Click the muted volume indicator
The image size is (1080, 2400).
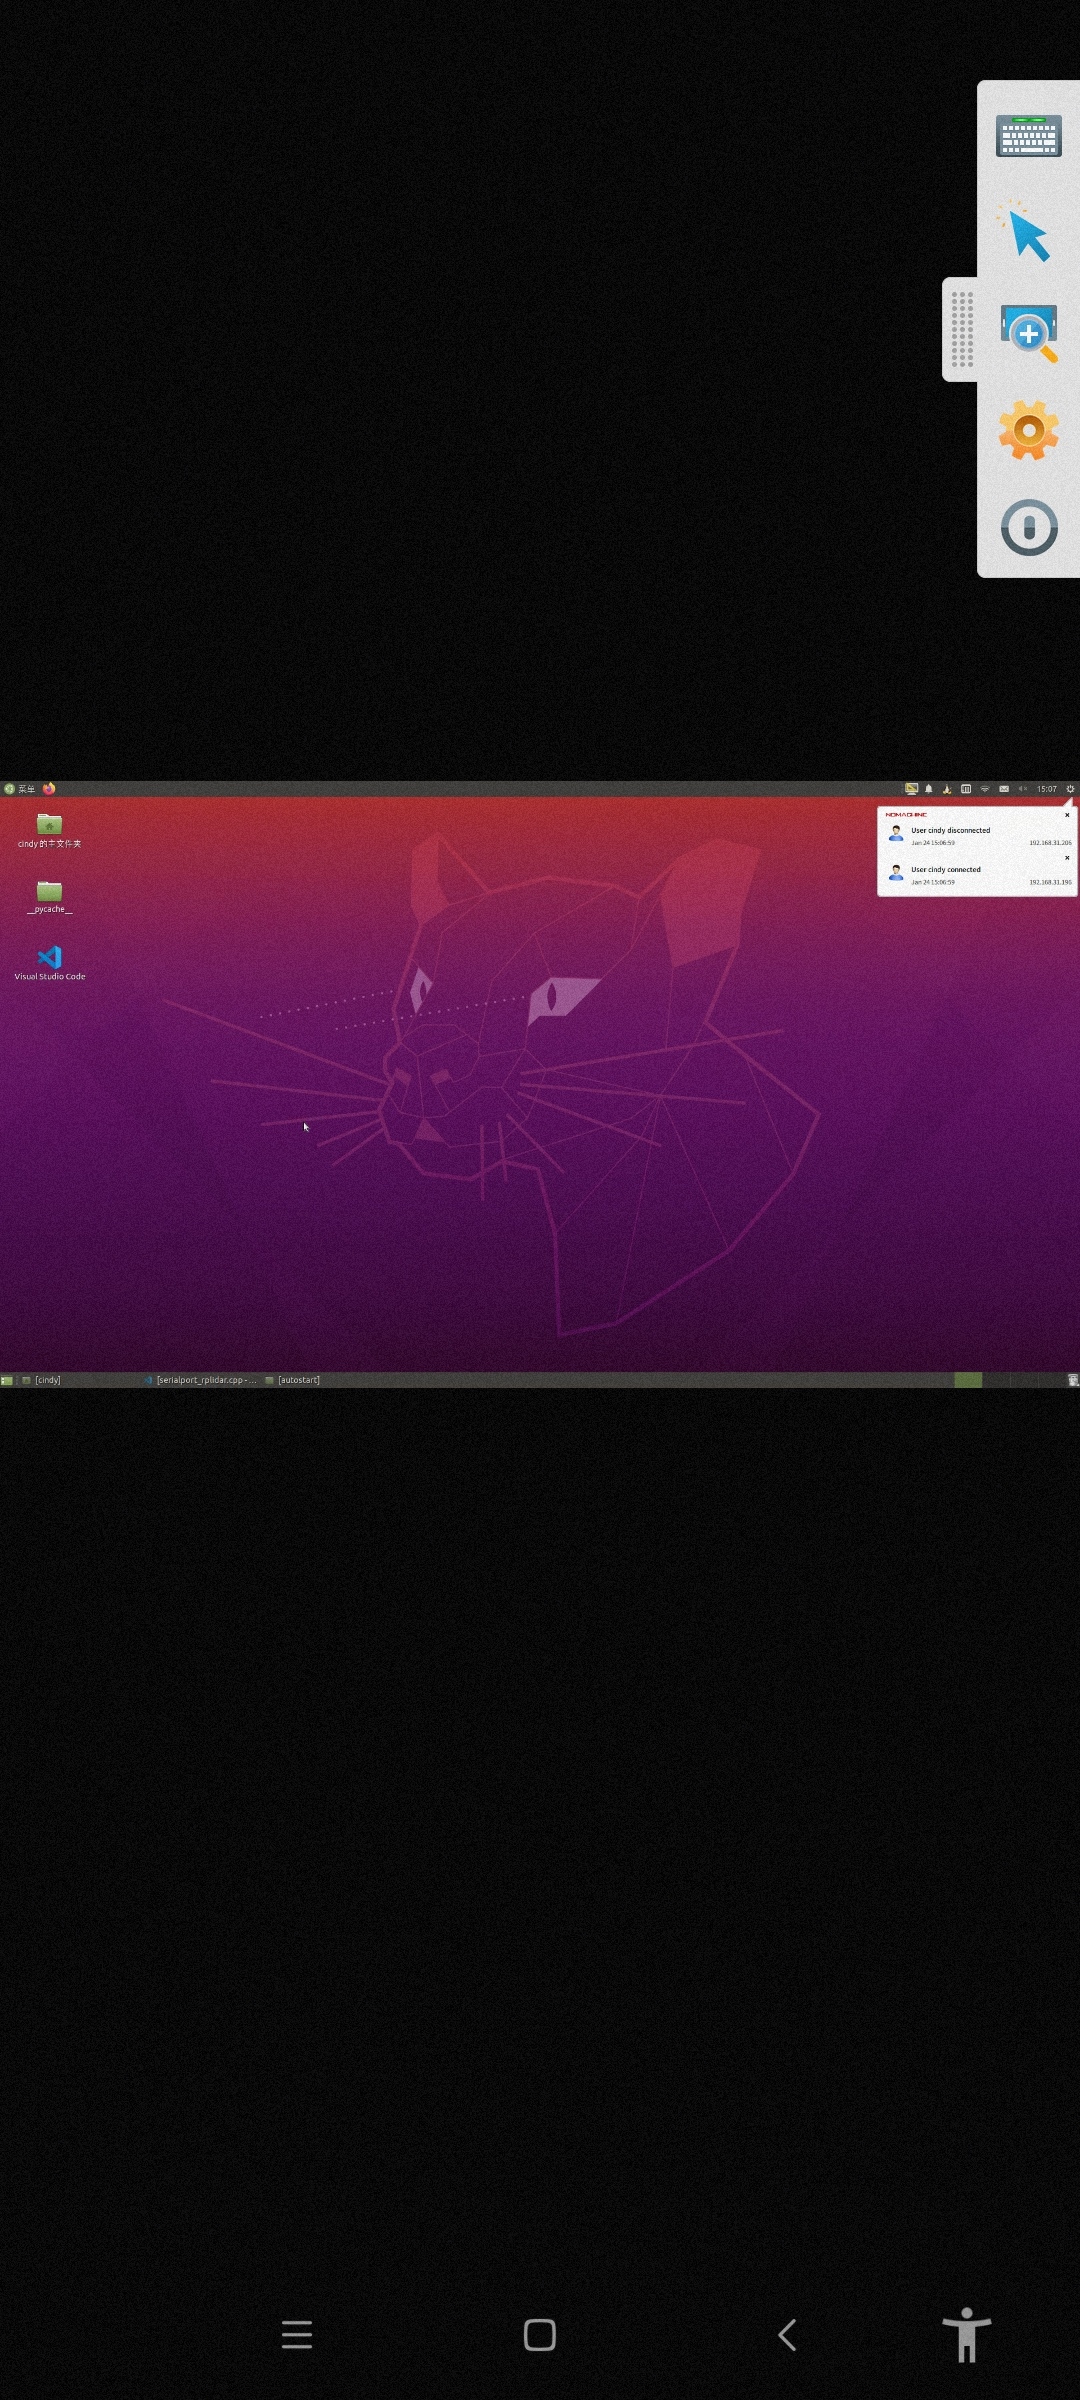click(x=1023, y=789)
